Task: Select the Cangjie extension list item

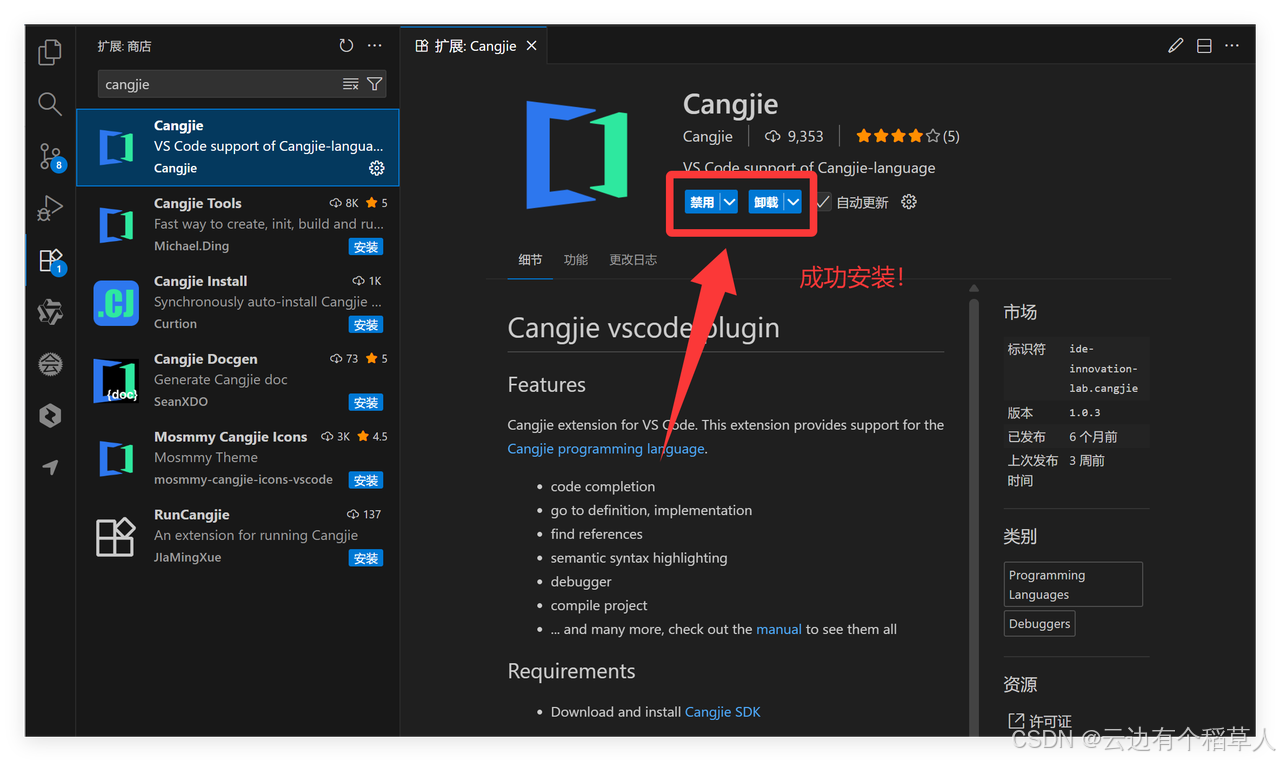Action: coord(238,147)
